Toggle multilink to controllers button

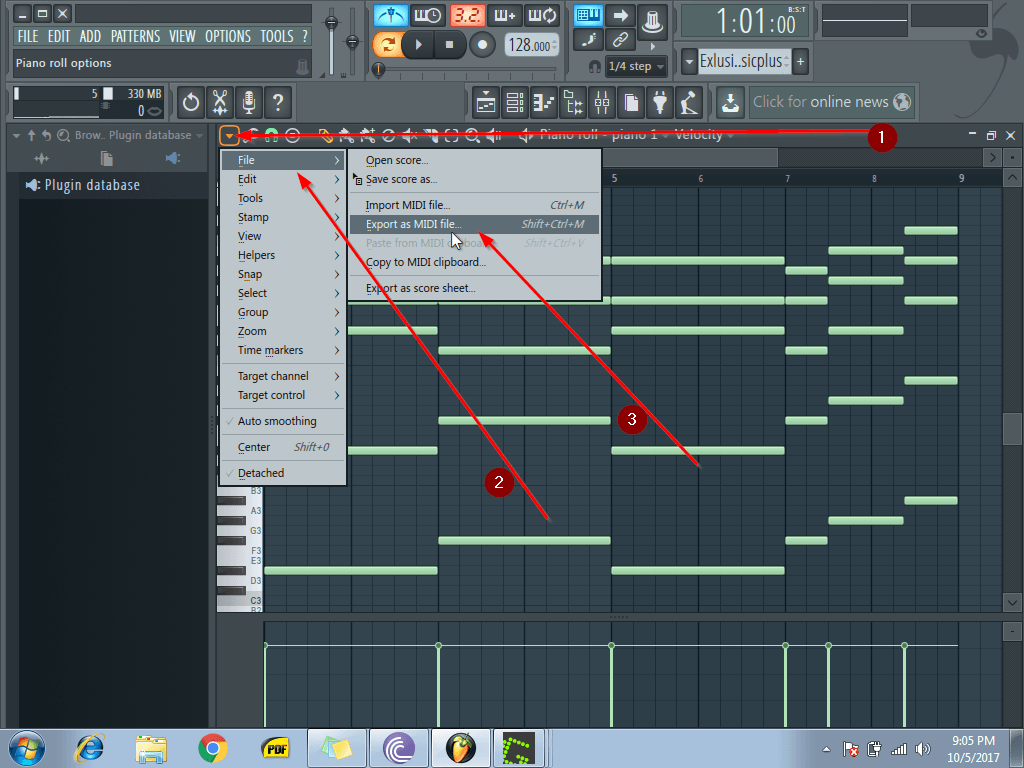pyautogui.click(x=620, y=40)
